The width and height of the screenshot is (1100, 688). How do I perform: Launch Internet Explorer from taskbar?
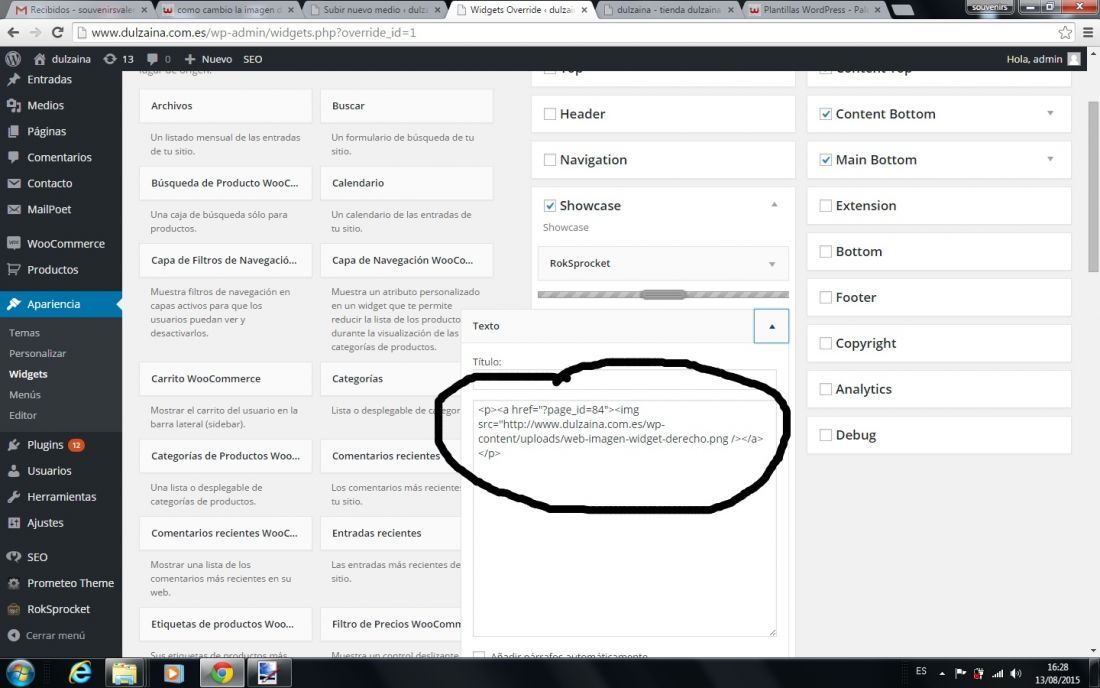(79, 673)
